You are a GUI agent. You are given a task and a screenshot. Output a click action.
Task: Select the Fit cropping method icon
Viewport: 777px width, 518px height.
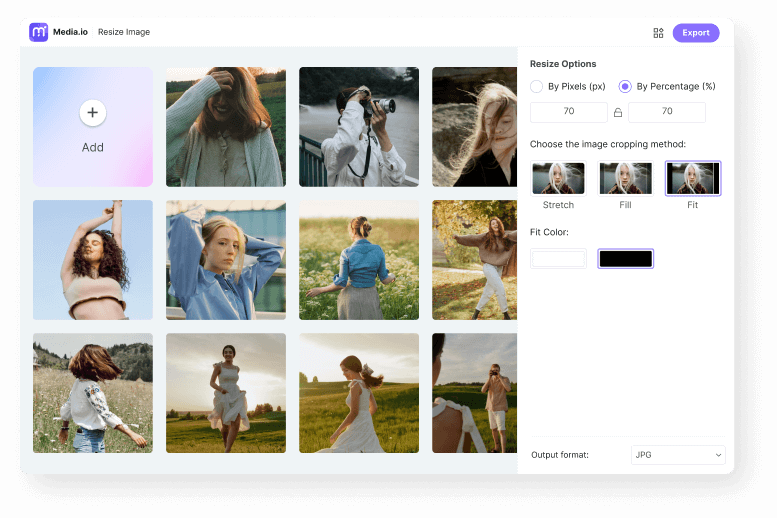(x=692, y=178)
